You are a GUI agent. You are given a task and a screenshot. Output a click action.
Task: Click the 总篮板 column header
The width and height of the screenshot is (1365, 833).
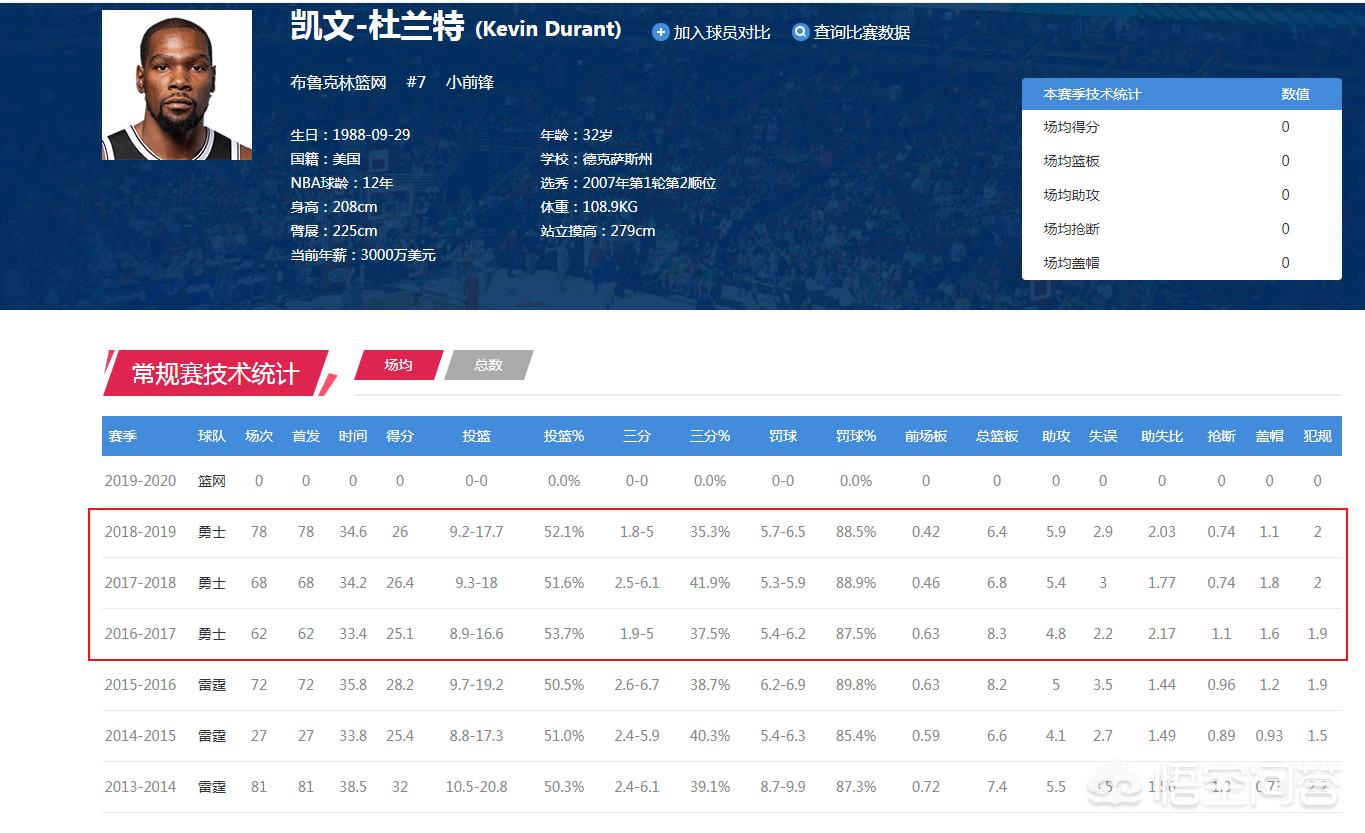[x=997, y=436]
